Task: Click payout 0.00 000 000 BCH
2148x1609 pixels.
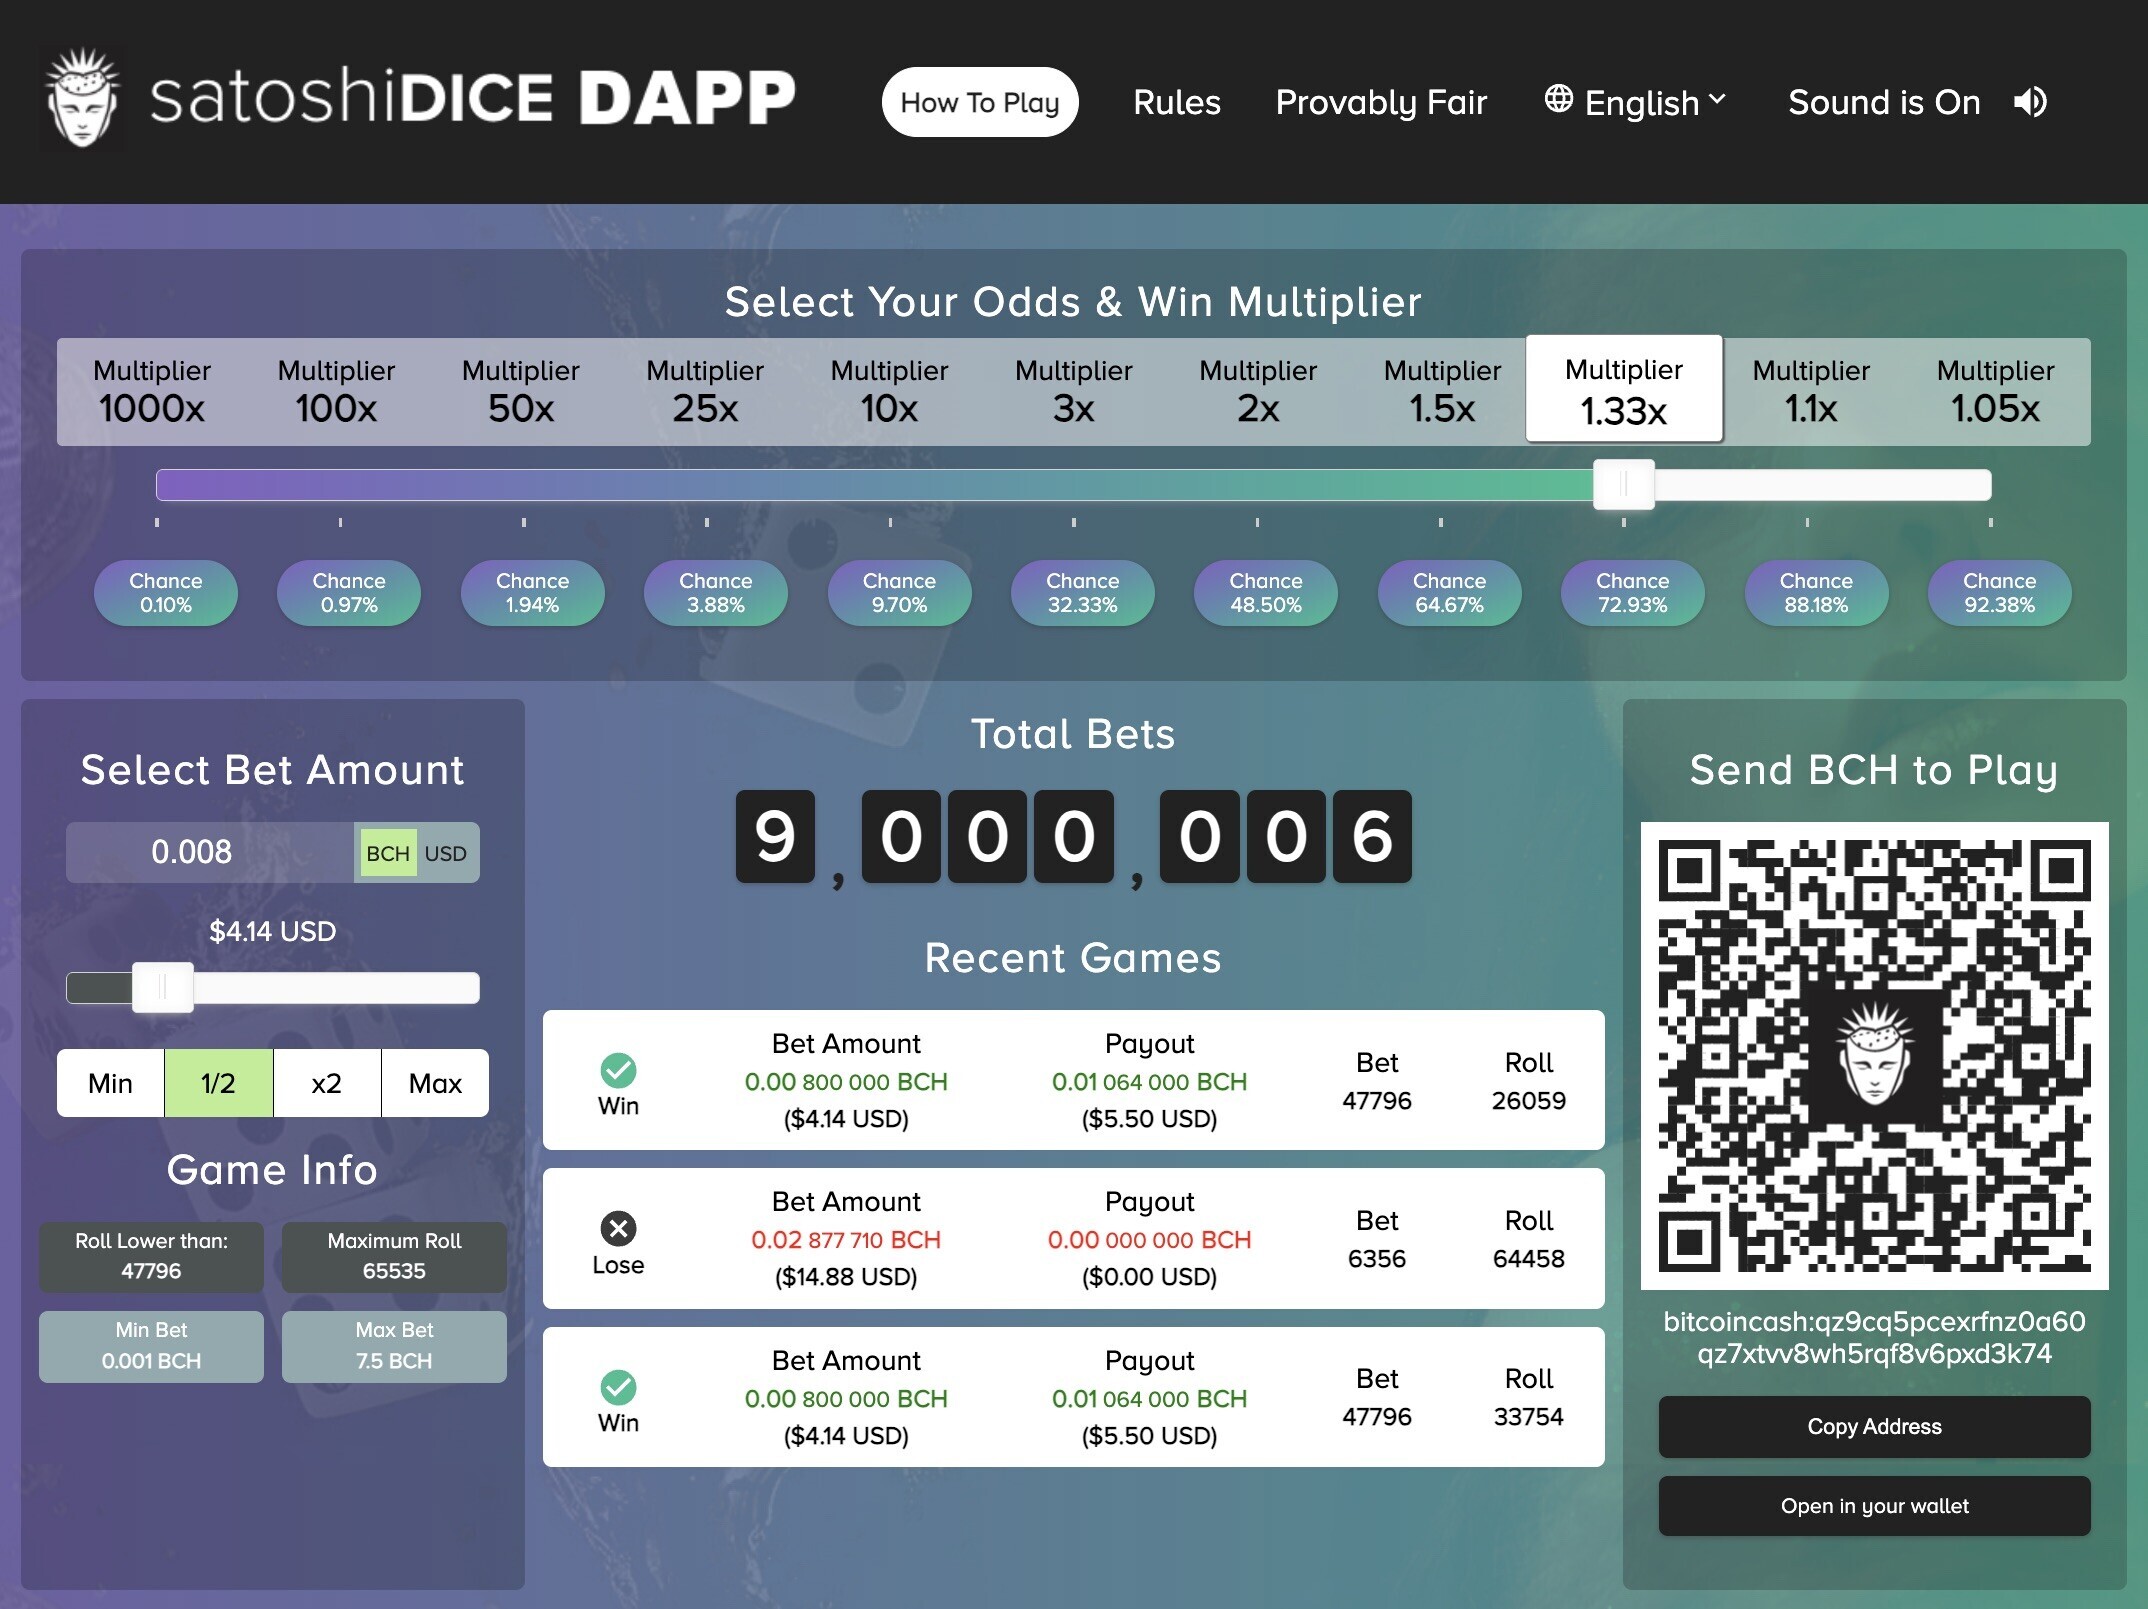Action: pyautogui.click(x=1149, y=1240)
